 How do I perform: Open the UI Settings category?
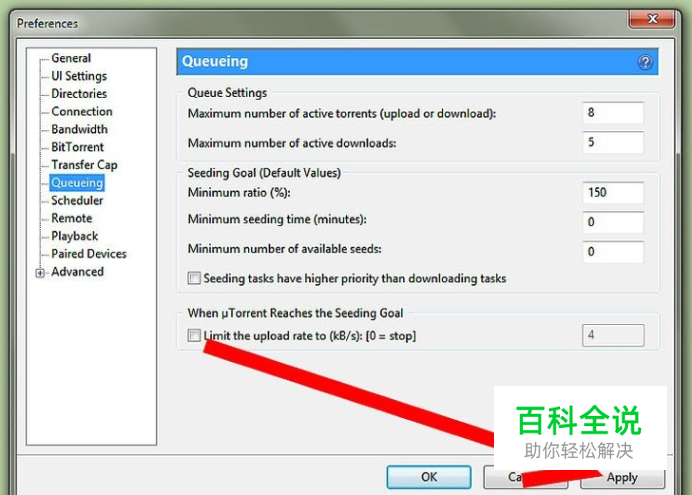click(79, 76)
